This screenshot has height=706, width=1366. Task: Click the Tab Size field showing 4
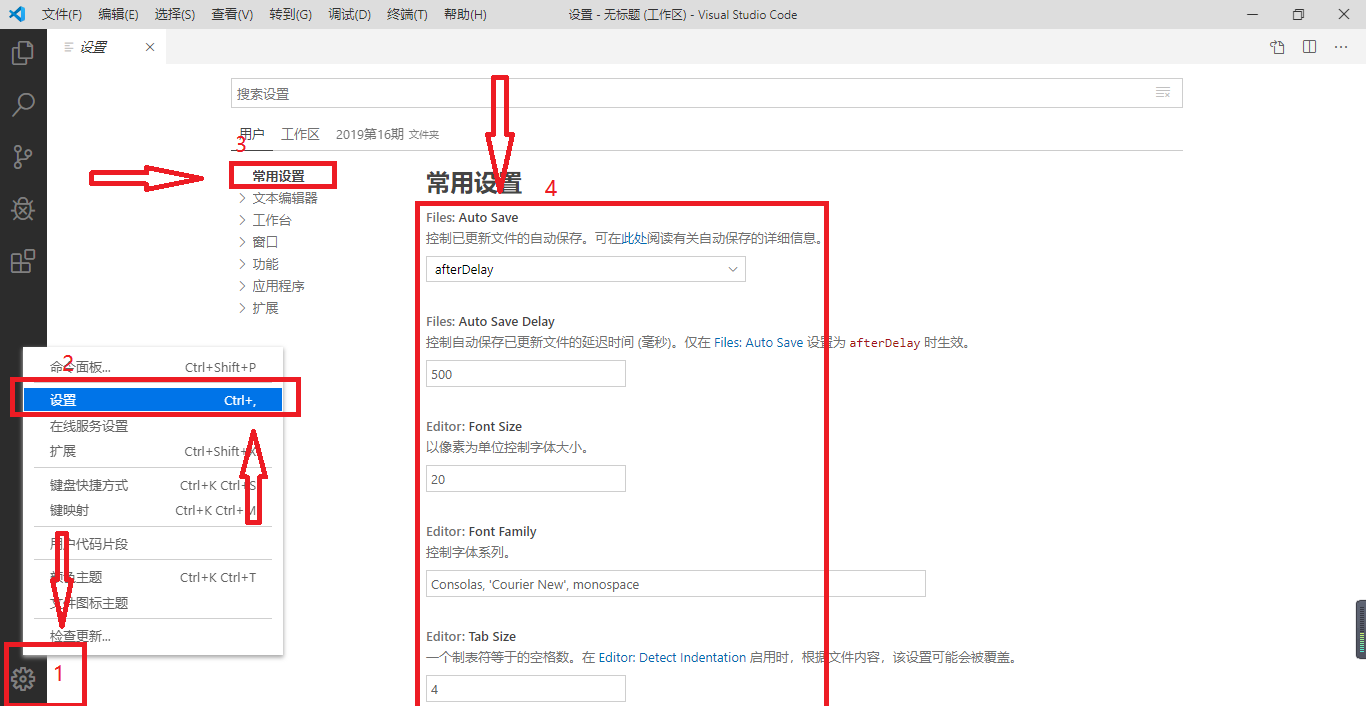pos(526,689)
